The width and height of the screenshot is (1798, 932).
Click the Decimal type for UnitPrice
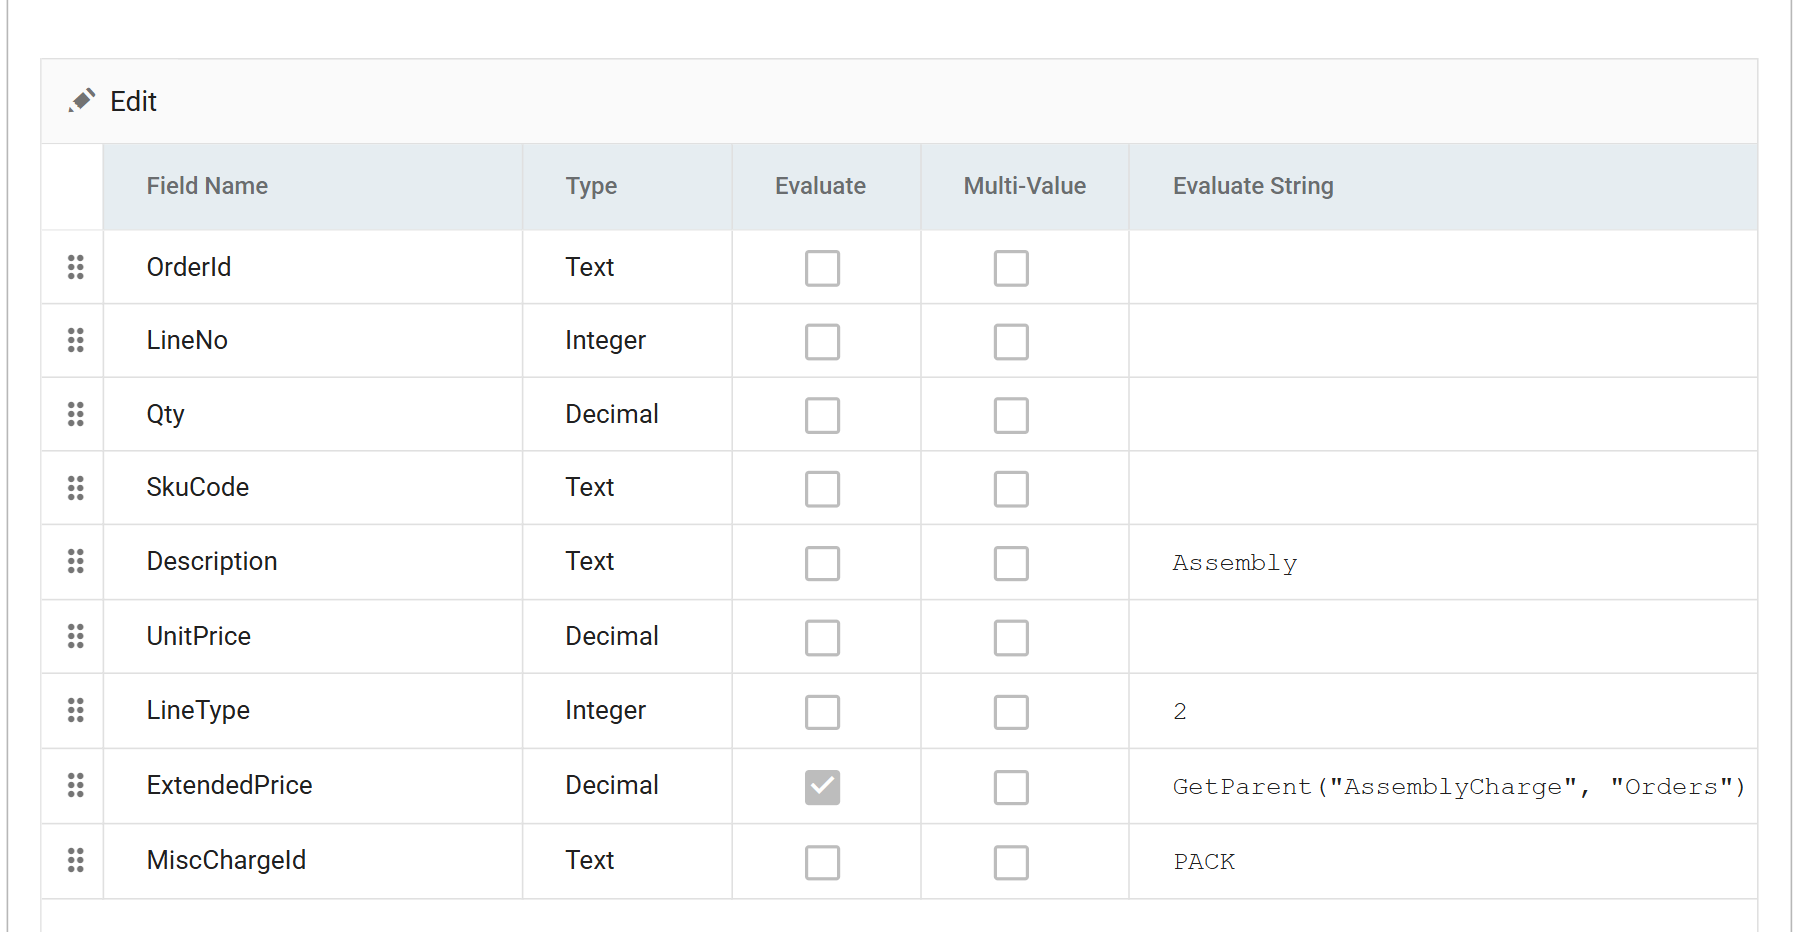(612, 636)
